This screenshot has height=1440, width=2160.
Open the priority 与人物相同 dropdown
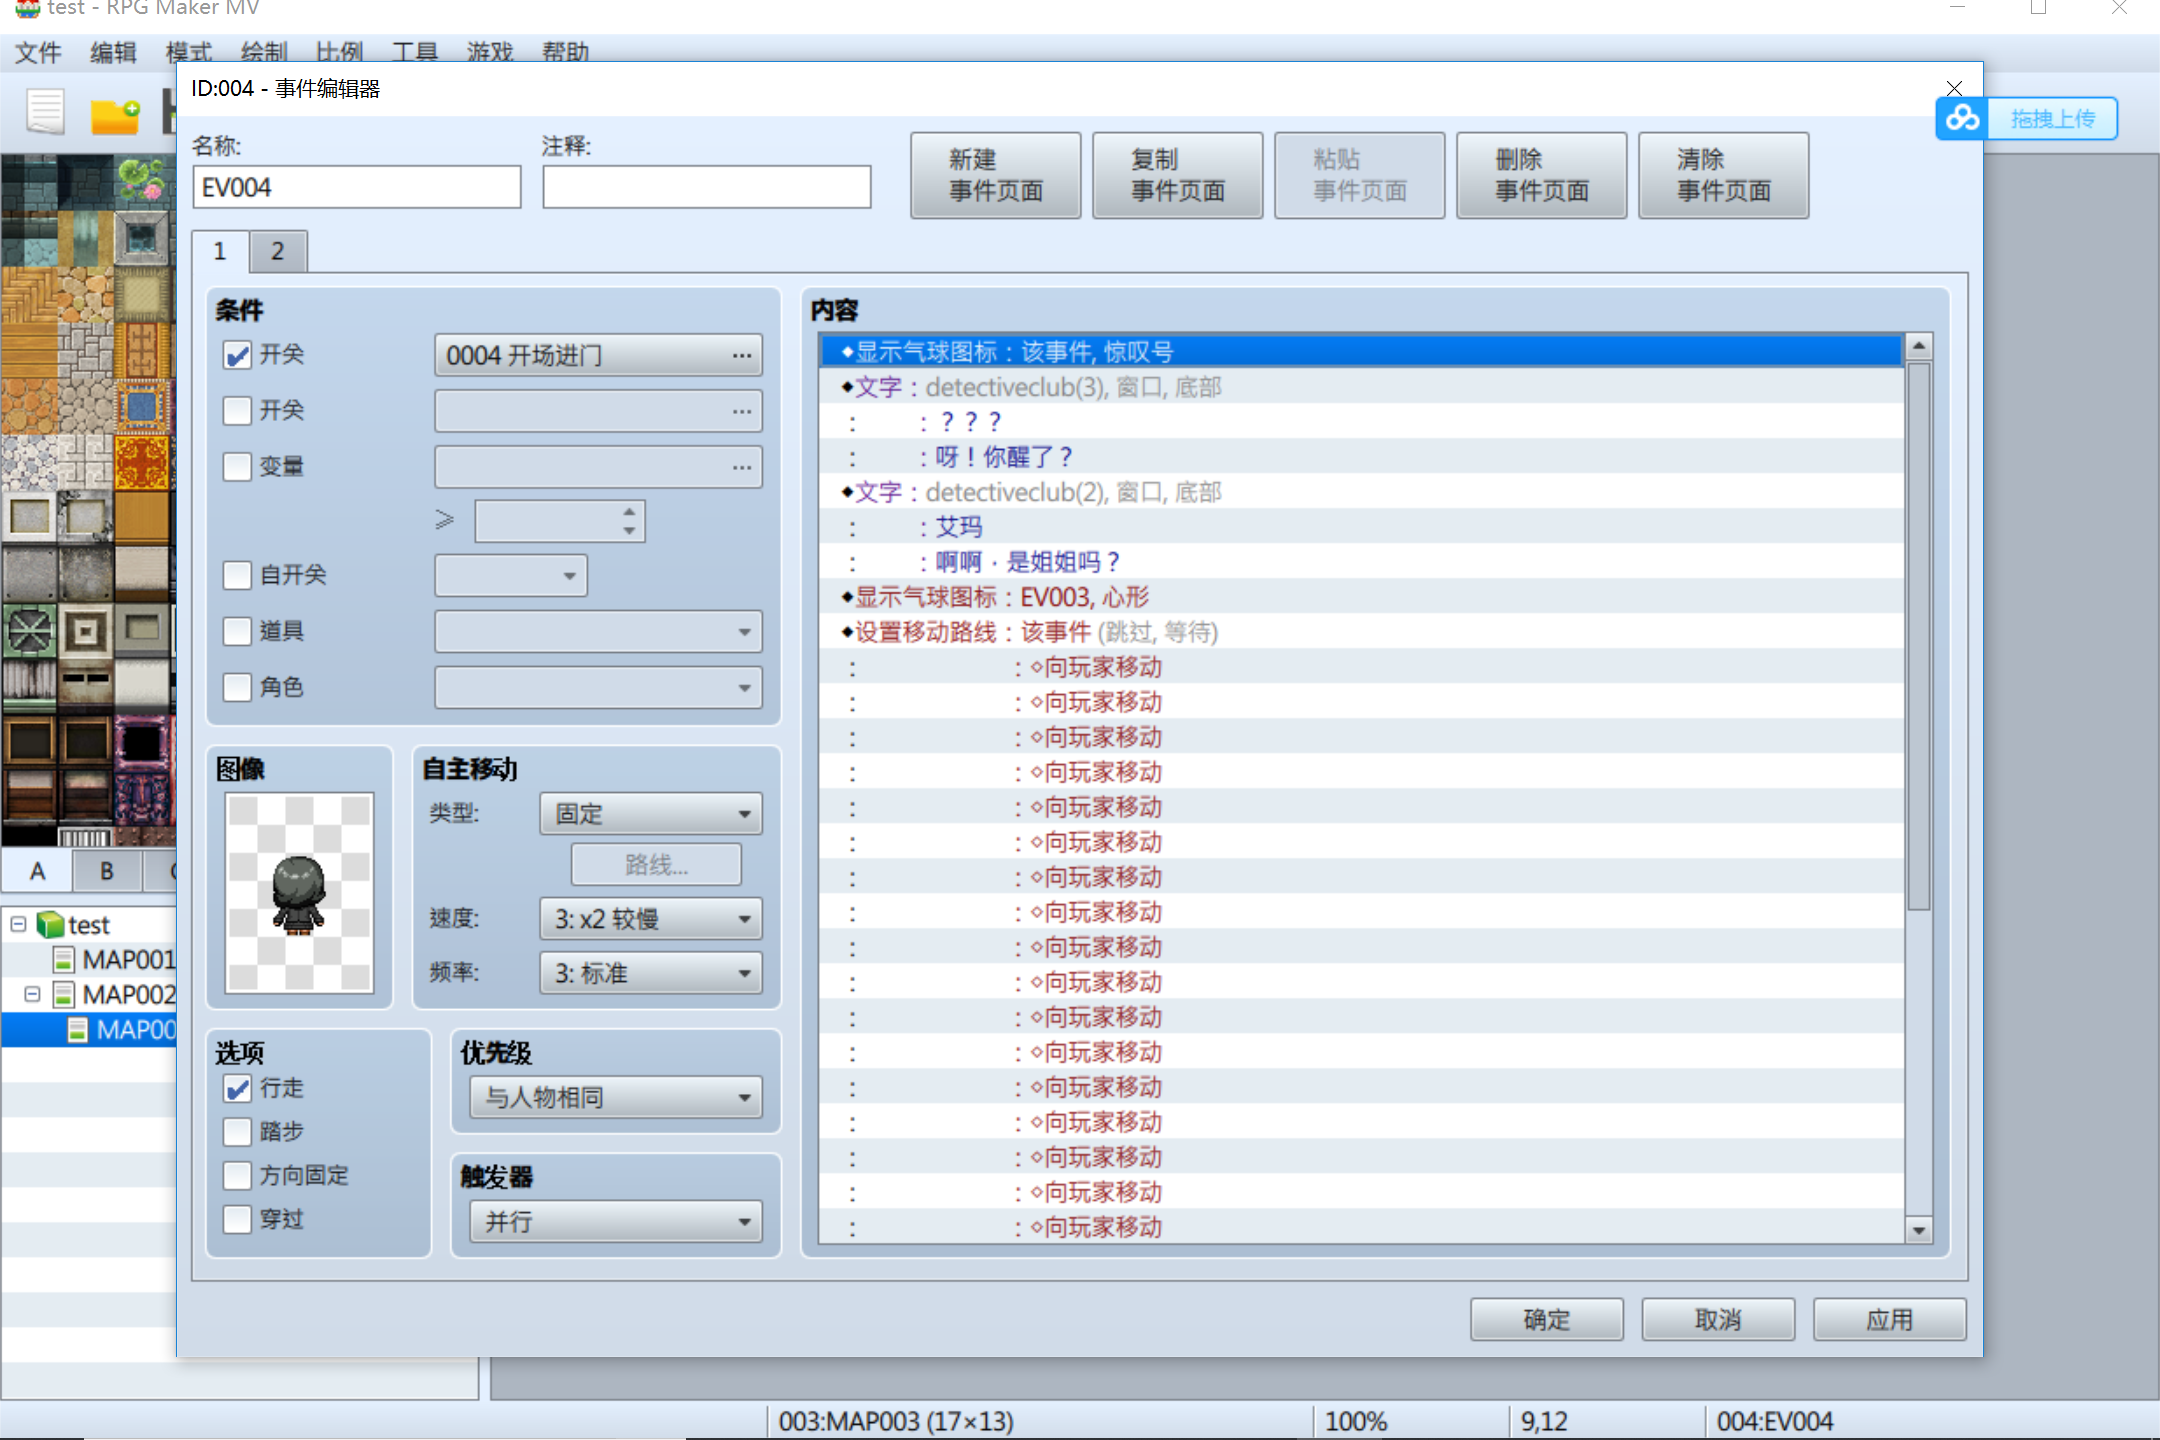pos(616,1098)
